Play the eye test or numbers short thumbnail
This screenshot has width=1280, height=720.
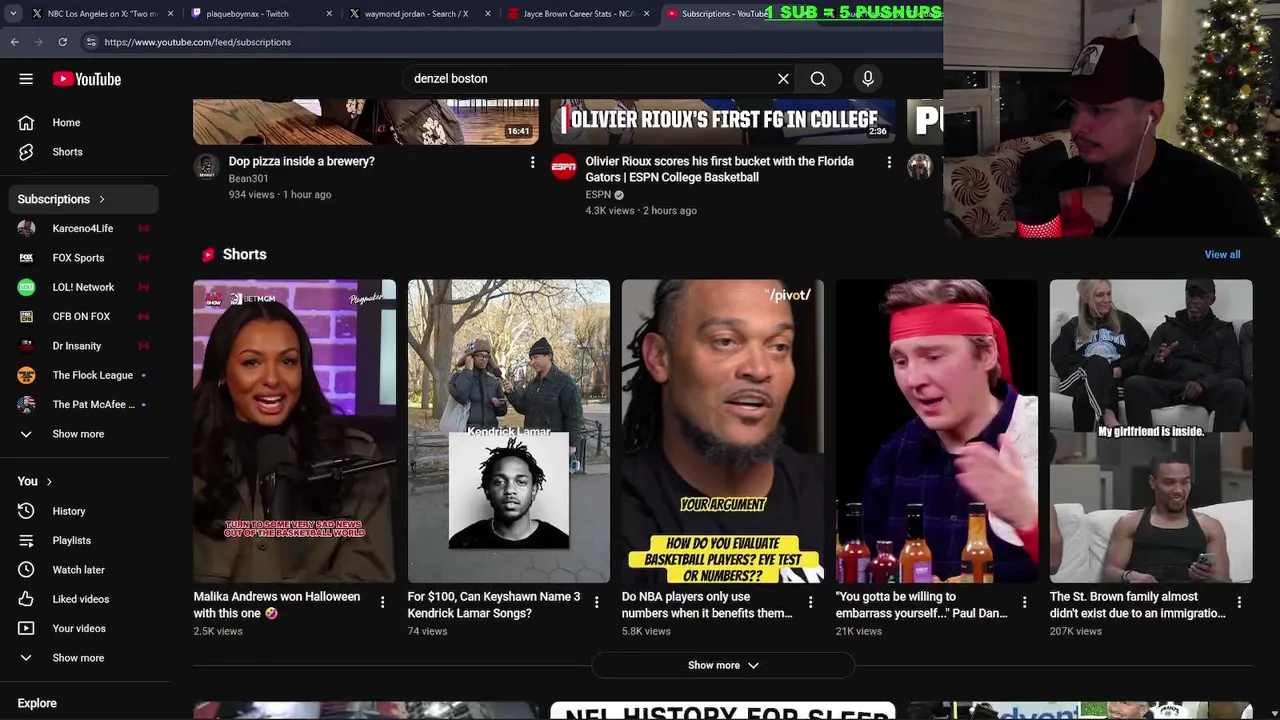tap(723, 431)
